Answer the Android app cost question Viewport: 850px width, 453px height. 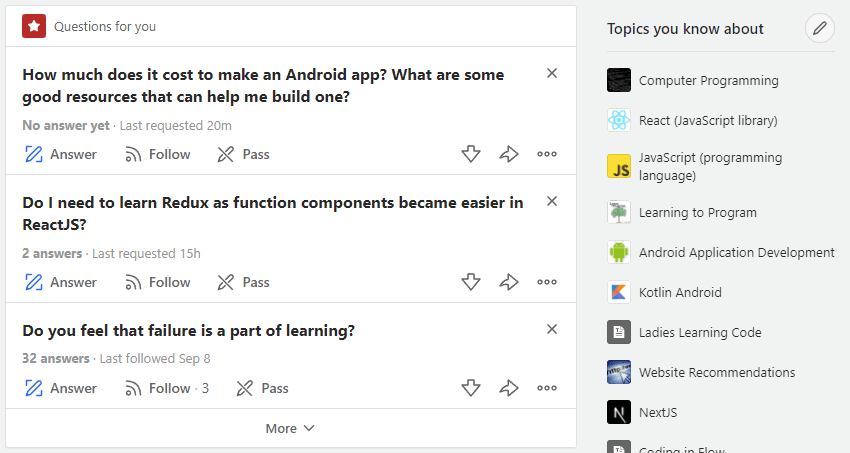coord(61,154)
